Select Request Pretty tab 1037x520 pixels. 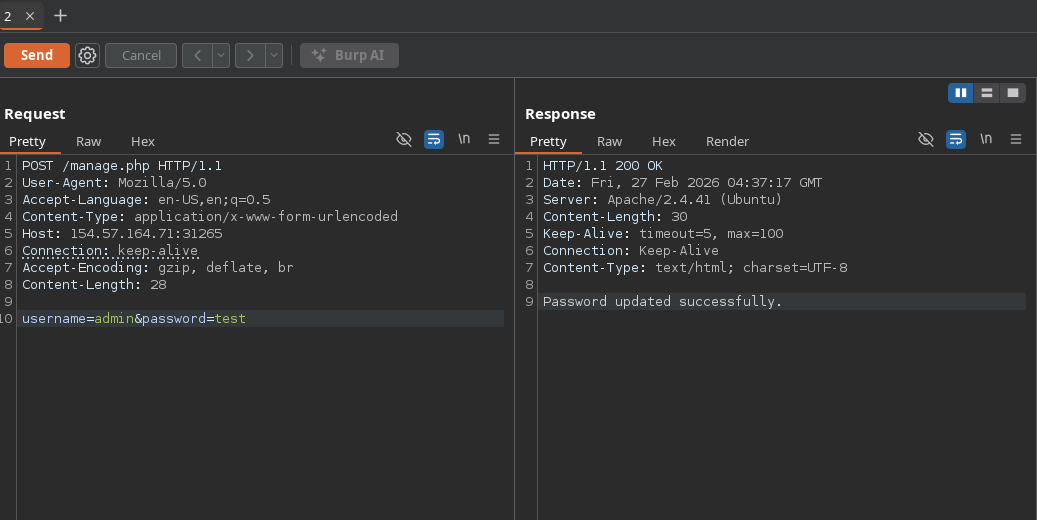coord(27,142)
